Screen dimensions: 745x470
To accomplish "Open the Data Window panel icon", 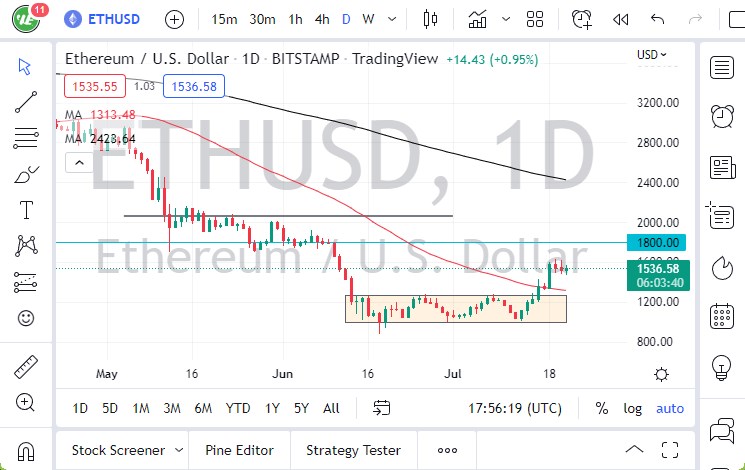I will click(721, 215).
